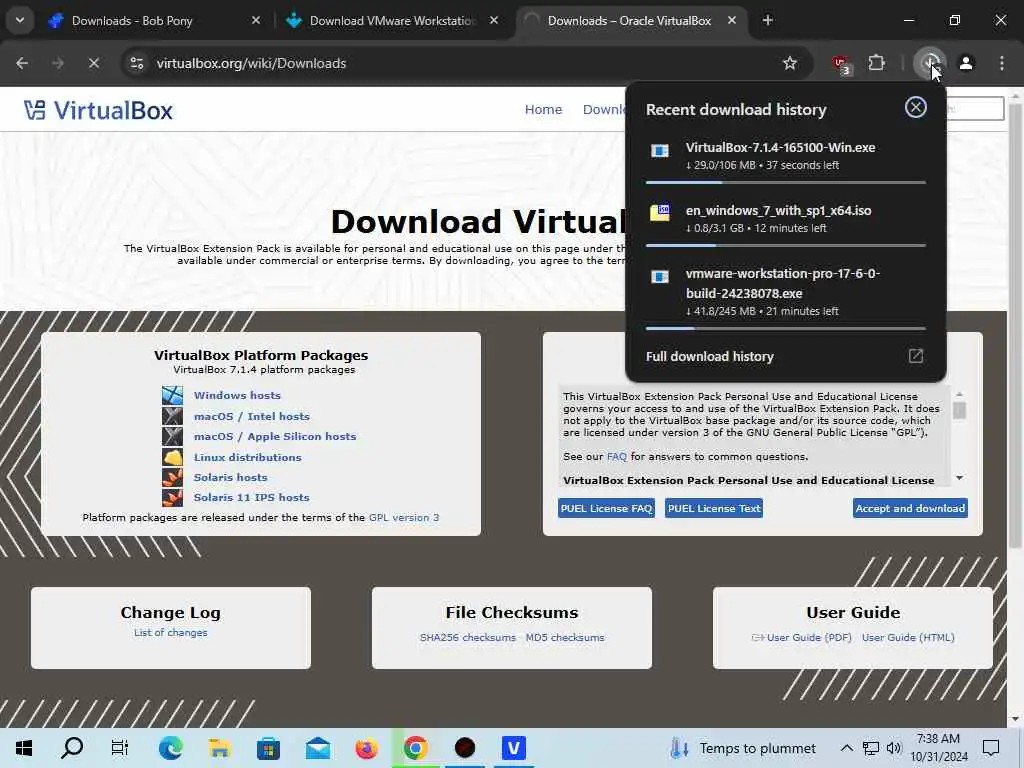
Task: Close the Recent download history popup
Action: [916, 107]
